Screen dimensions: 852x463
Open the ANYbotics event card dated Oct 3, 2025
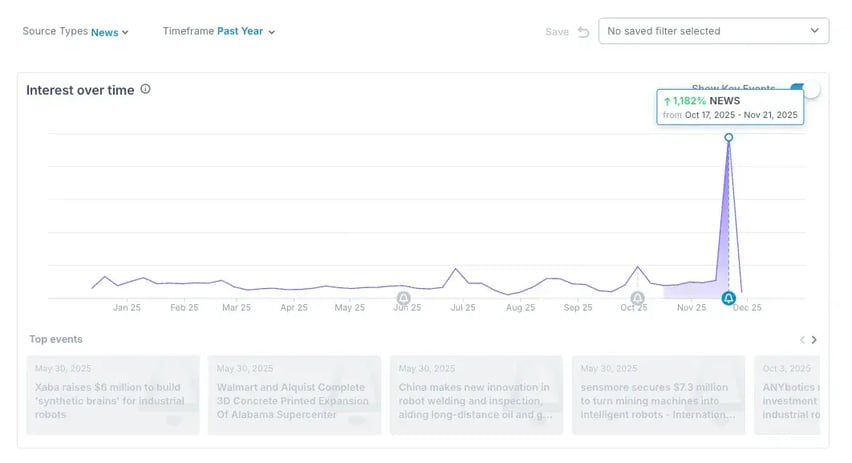[x=787, y=395]
